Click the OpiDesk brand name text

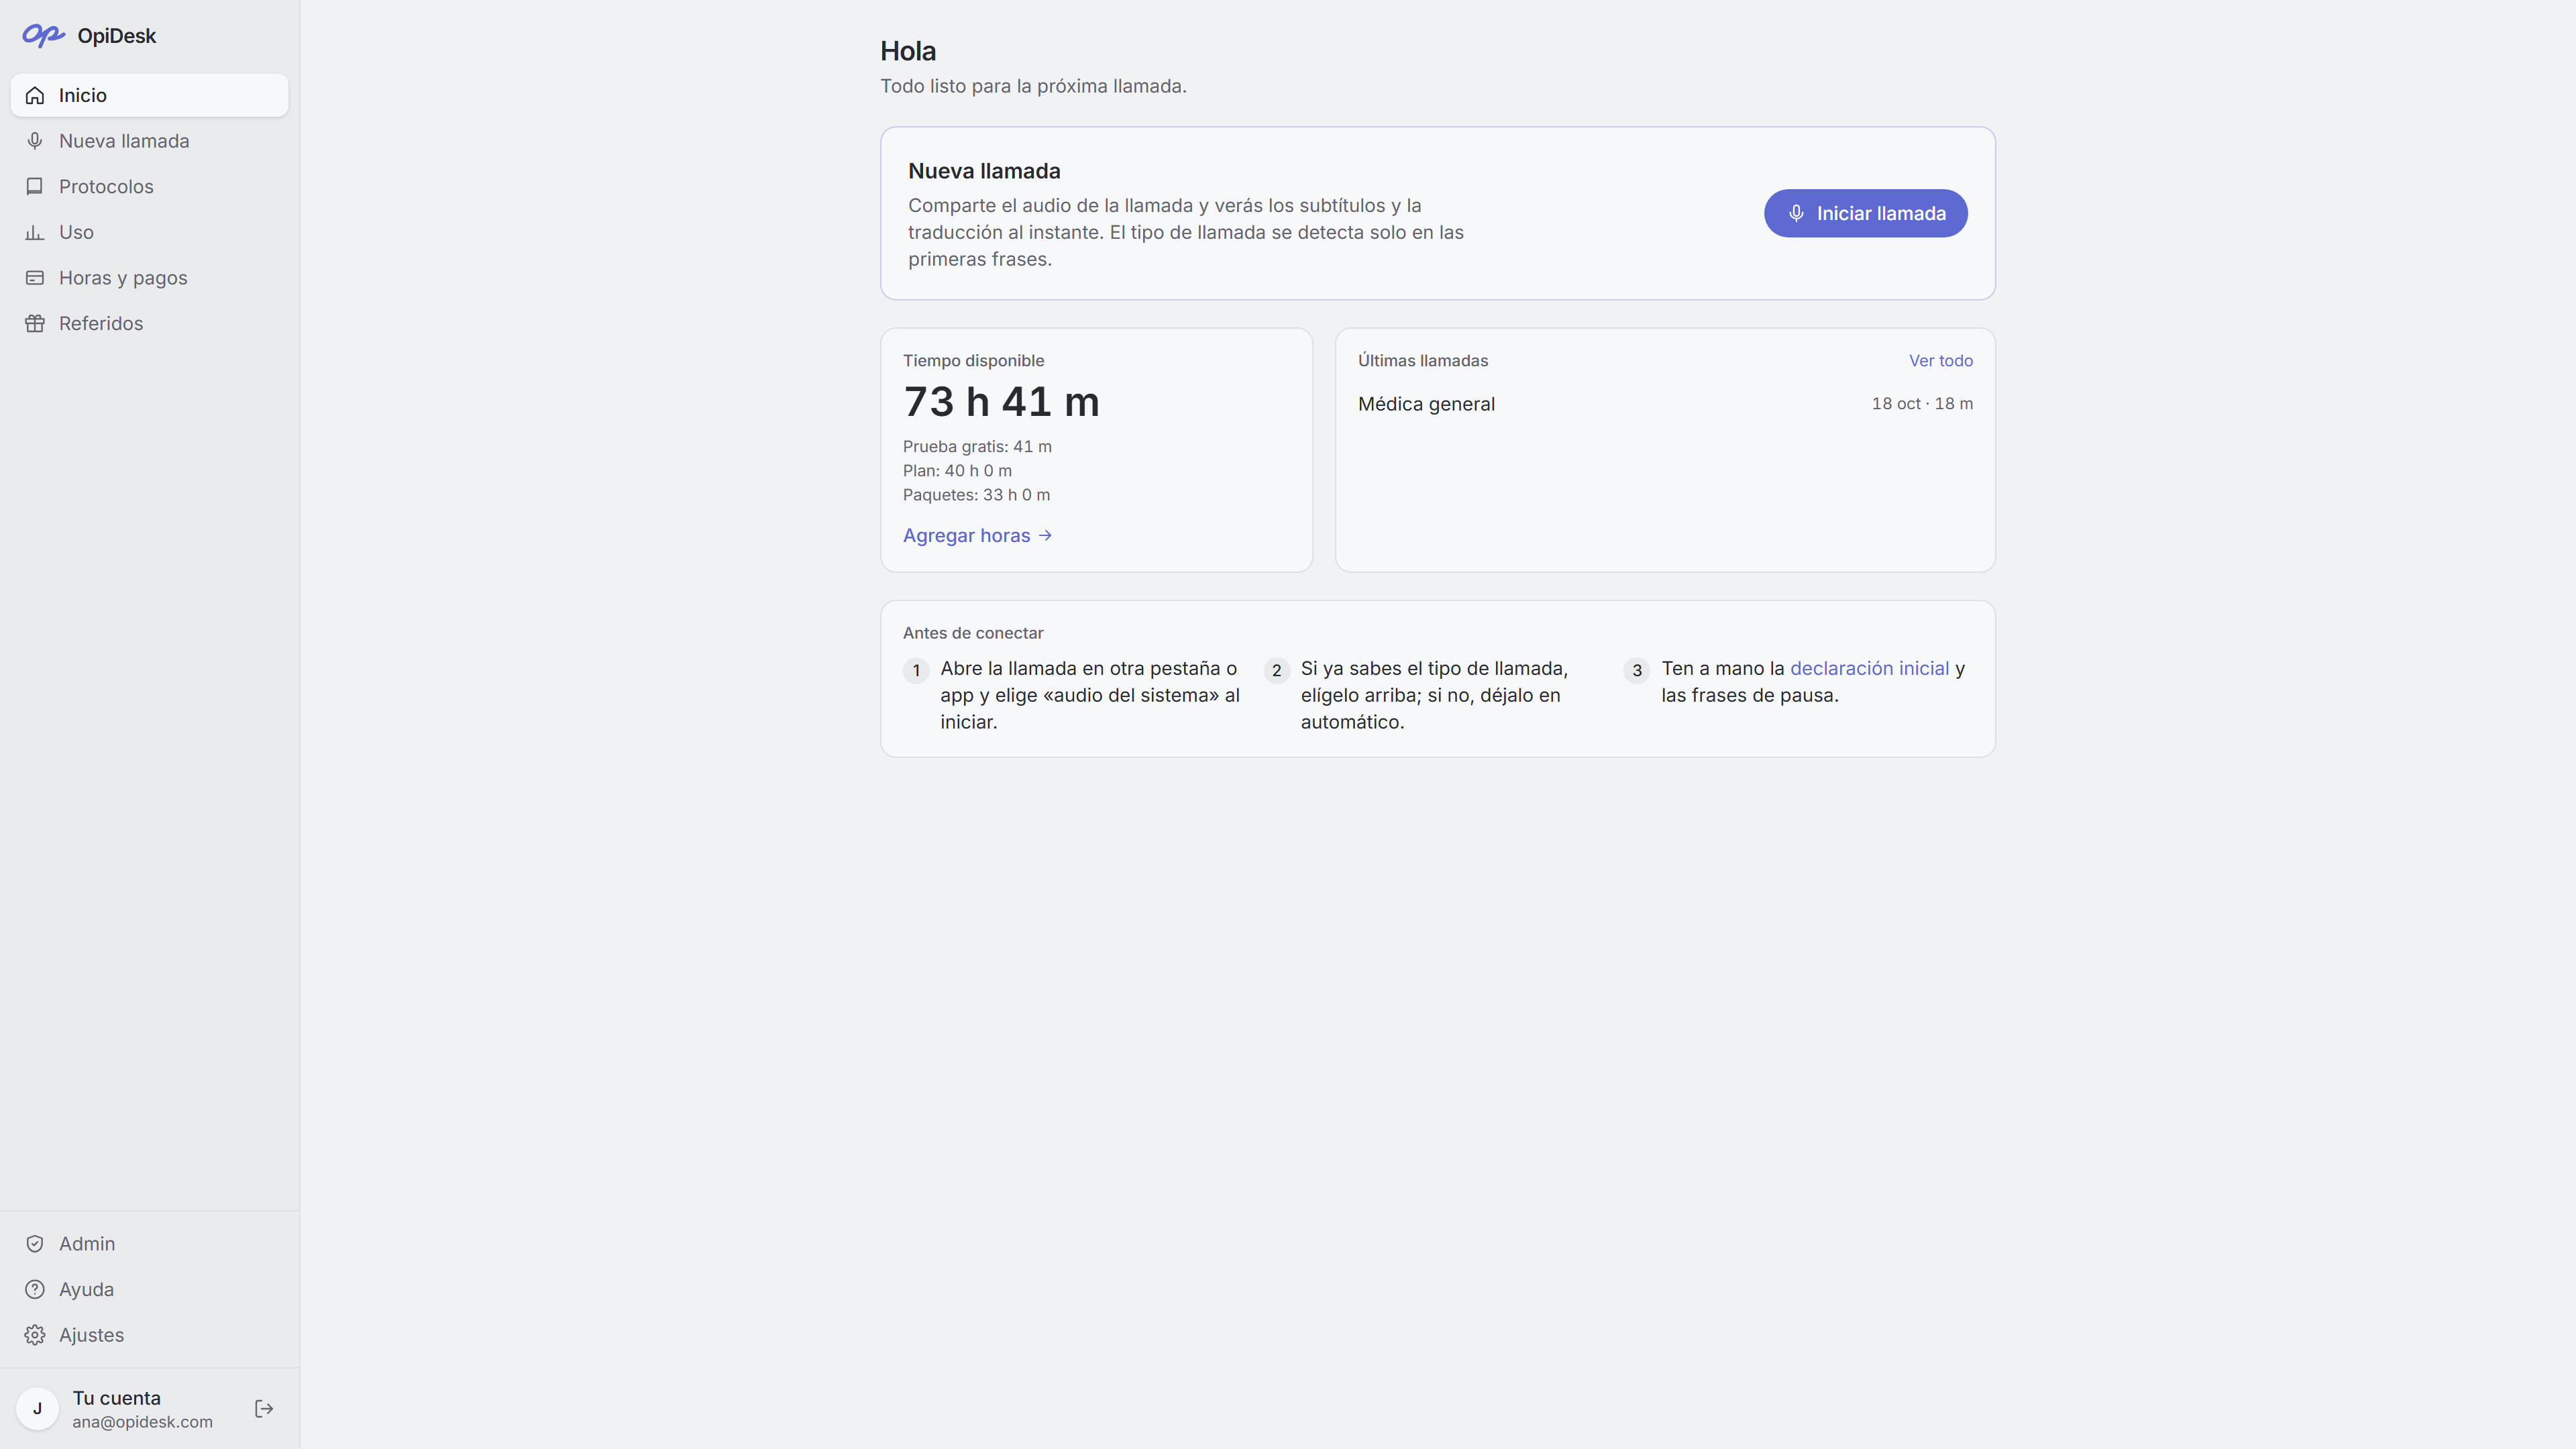coord(117,36)
